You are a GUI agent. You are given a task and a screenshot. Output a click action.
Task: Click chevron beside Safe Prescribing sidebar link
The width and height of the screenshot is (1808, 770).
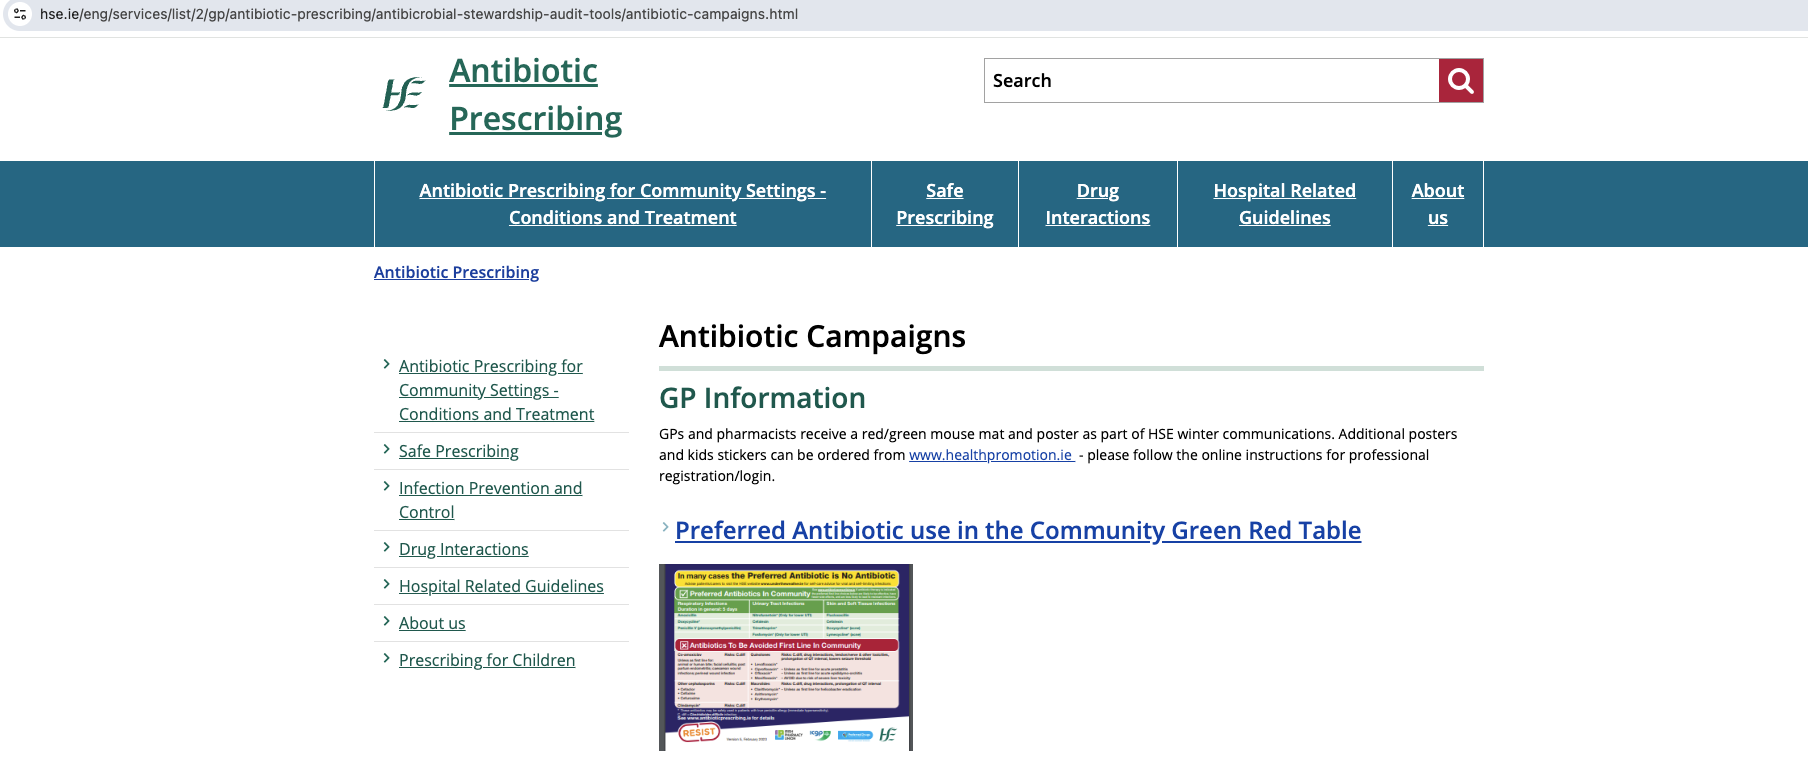coord(386,450)
